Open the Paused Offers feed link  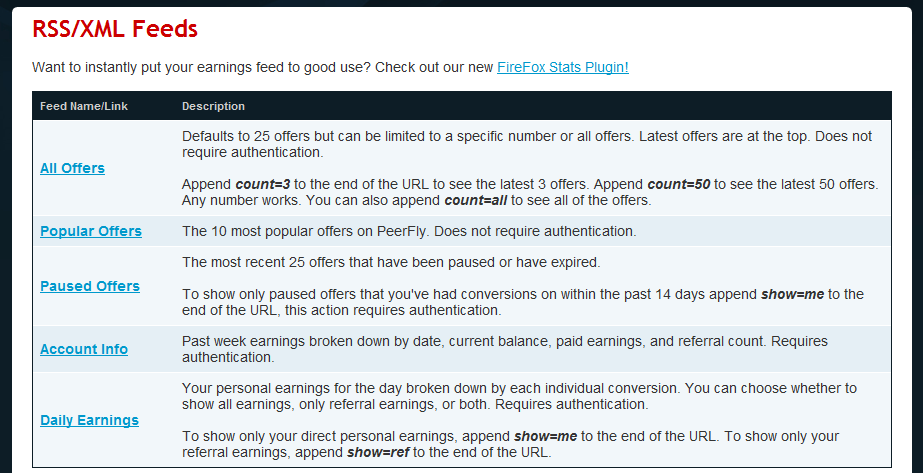[x=90, y=286]
